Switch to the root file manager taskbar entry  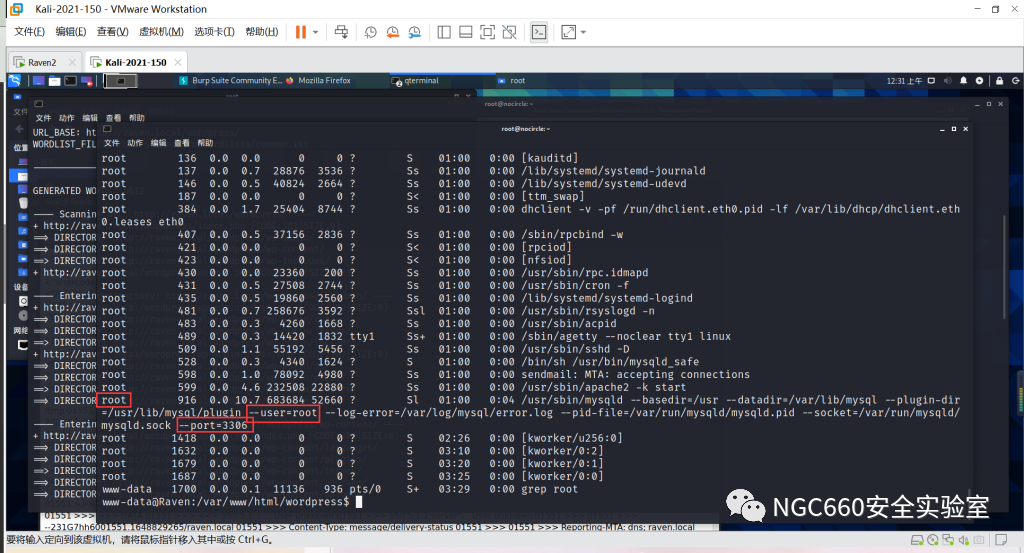coord(511,81)
